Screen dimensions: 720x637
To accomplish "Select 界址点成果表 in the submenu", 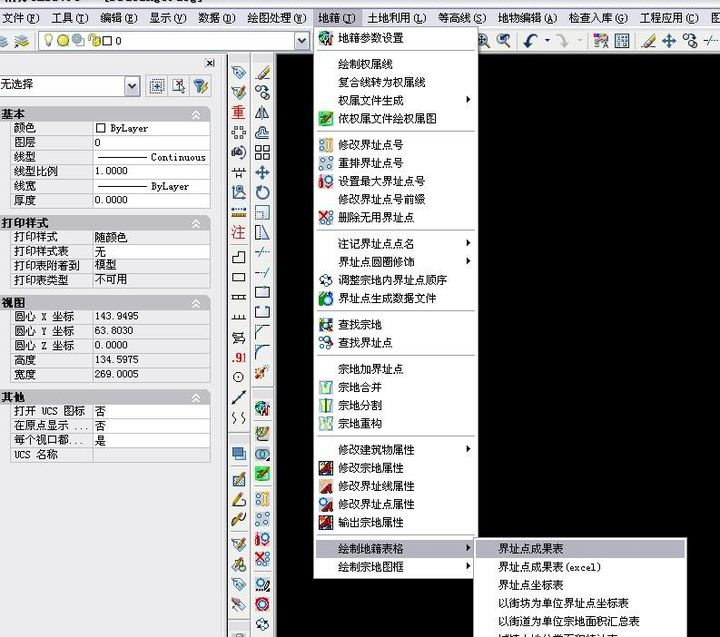I will [580, 549].
